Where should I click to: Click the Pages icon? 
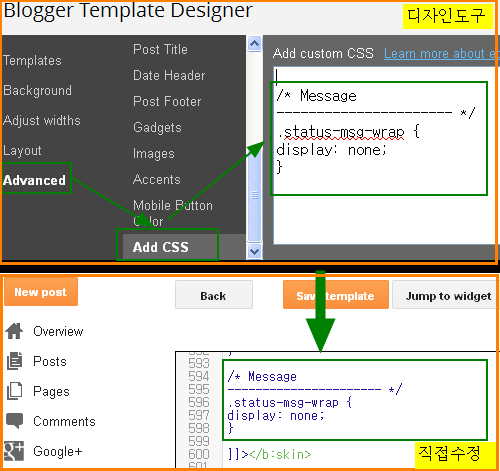14,391
